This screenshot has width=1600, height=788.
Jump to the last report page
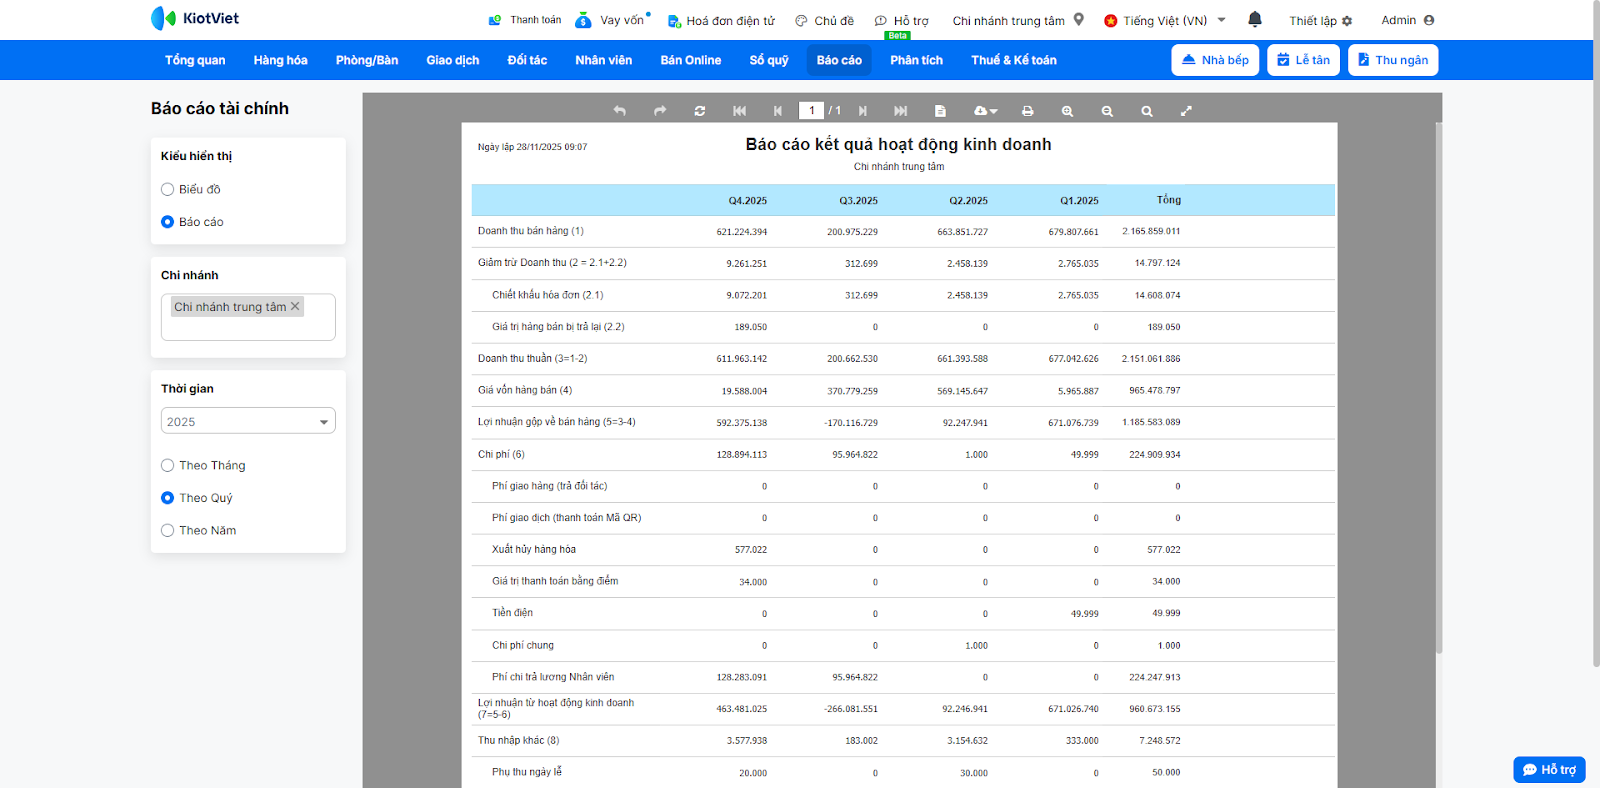pyautogui.click(x=900, y=111)
